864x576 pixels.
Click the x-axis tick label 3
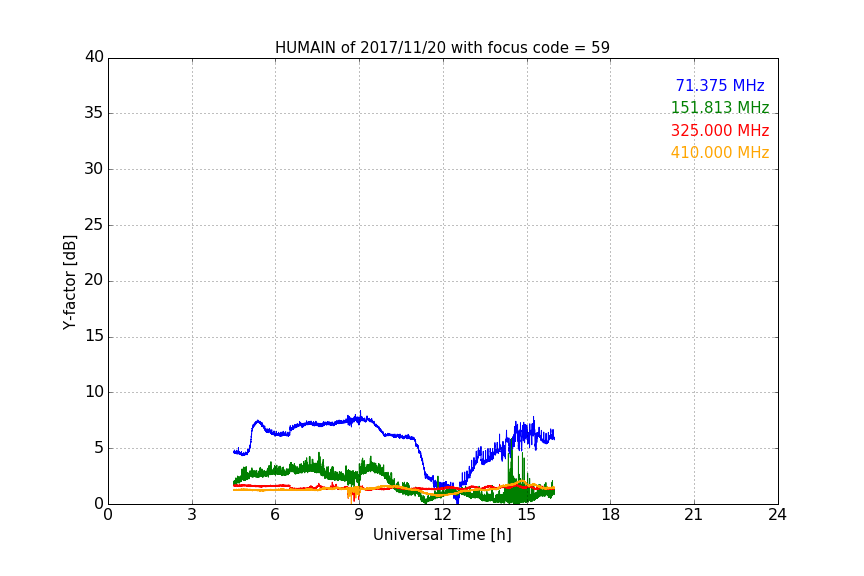click(x=192, y=515)
